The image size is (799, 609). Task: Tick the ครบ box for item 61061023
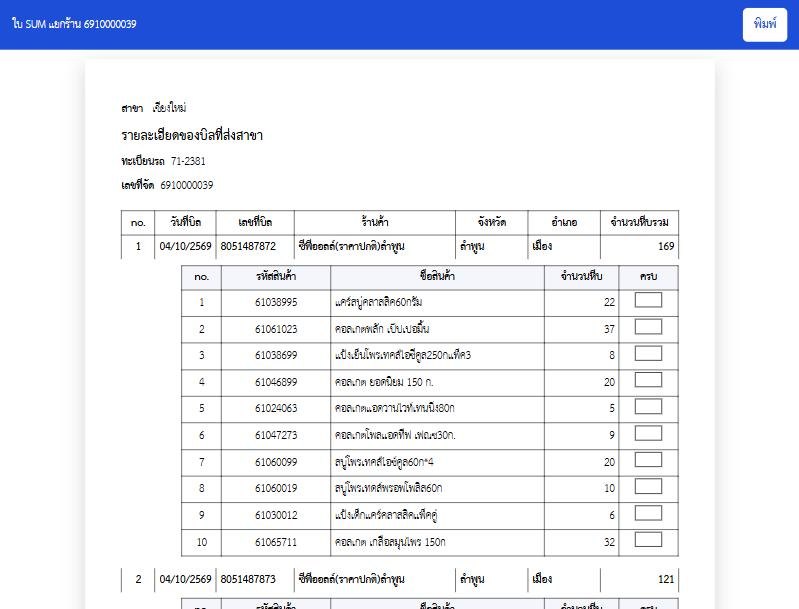tap(648, 327)
